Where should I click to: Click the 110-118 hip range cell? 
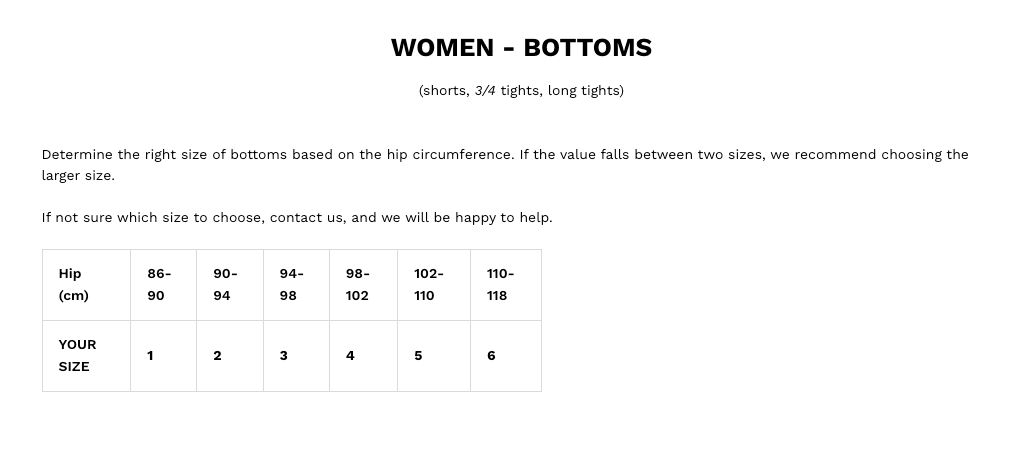(506, 284)
